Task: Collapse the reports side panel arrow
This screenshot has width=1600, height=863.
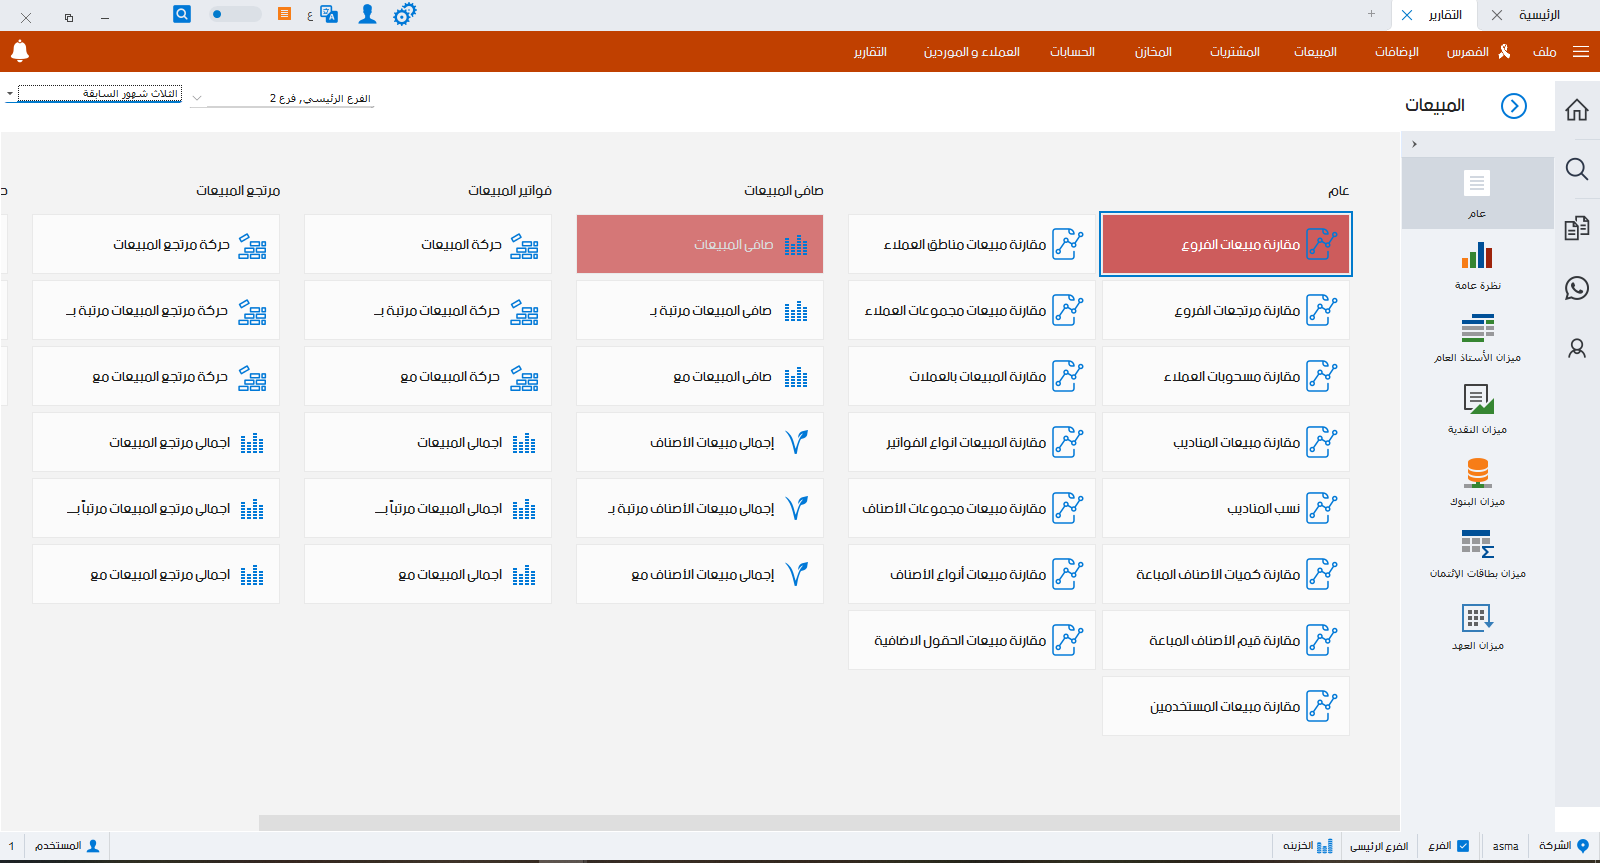Action: [x=1414, y=144]
